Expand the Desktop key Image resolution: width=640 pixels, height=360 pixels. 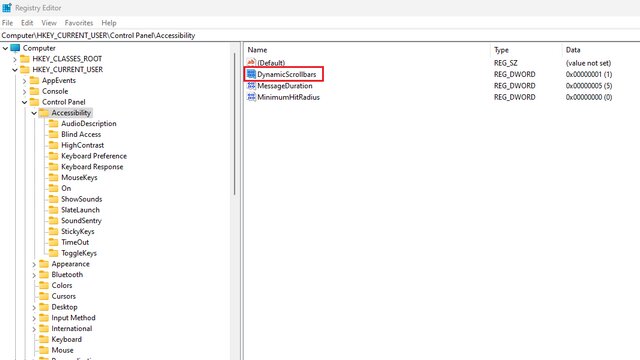[34, 307]
